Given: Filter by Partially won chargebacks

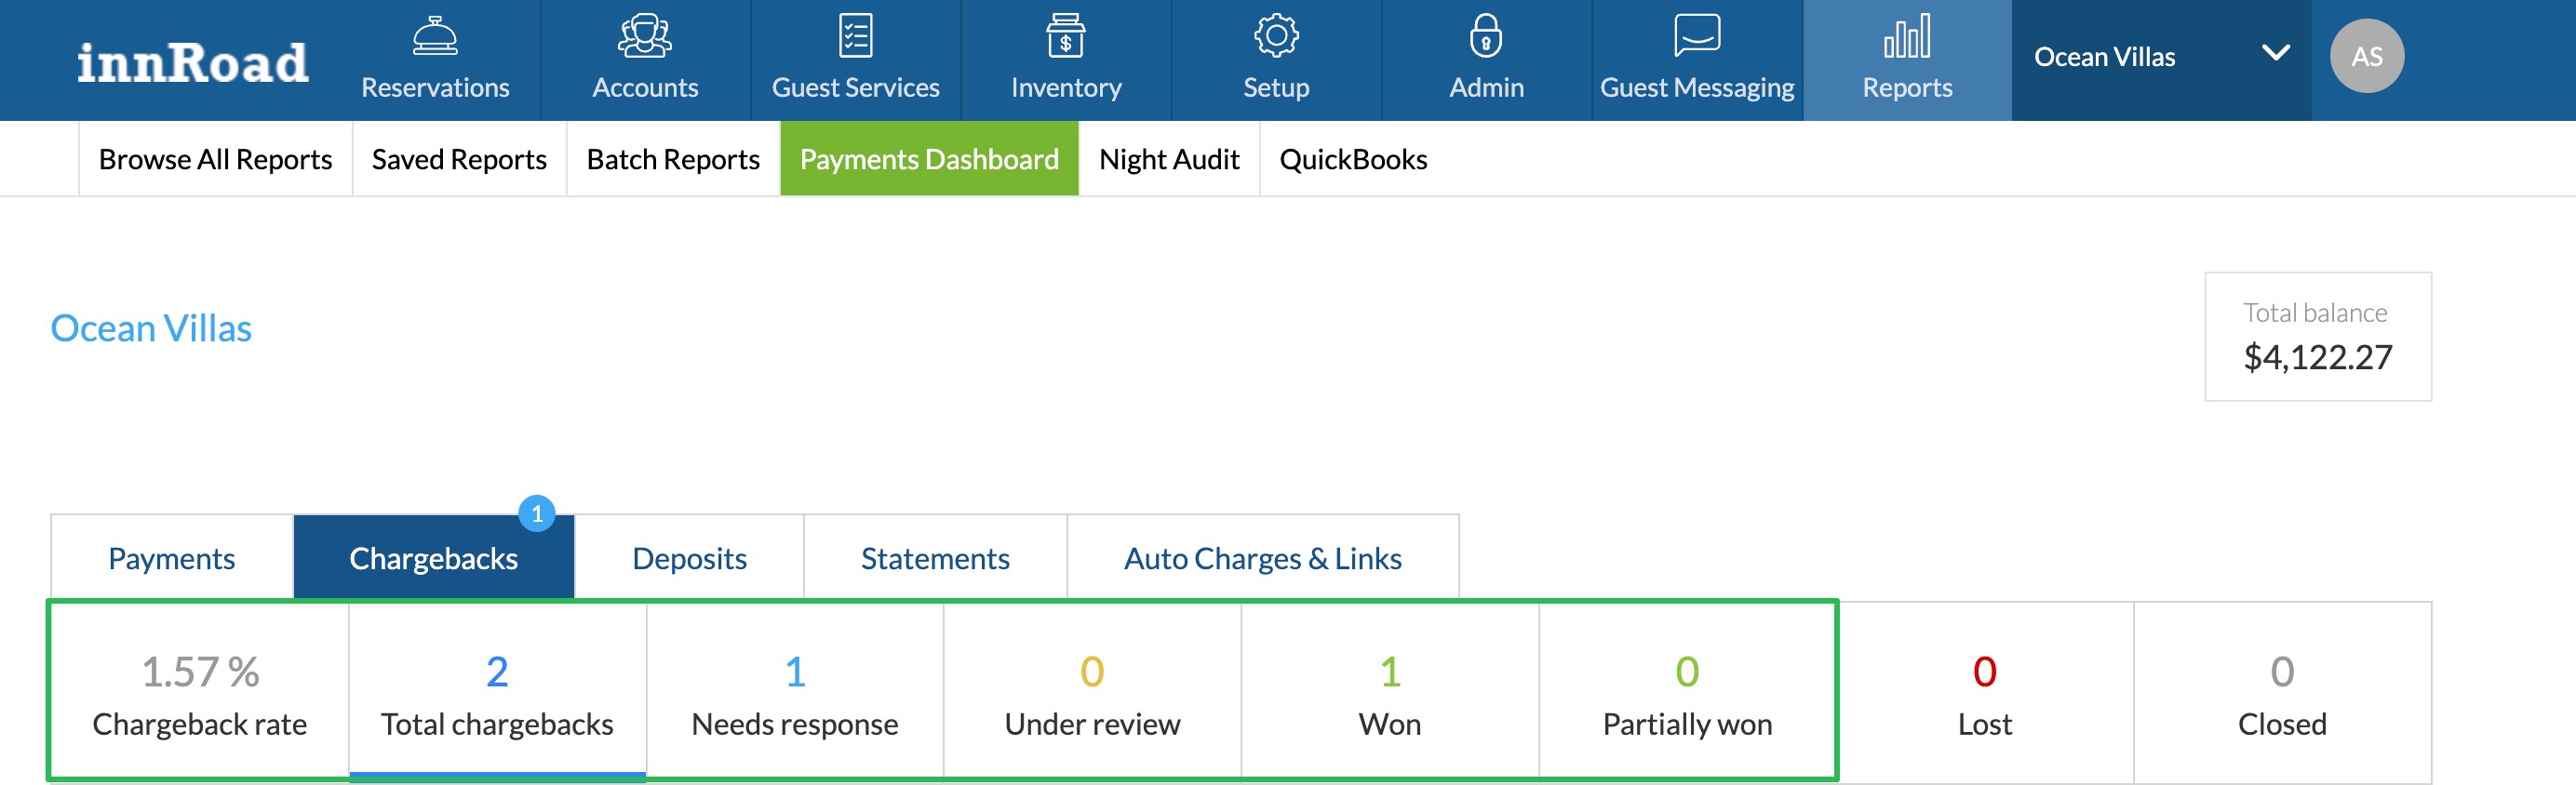Looking at the screenshot, I should coord(1687,692).
